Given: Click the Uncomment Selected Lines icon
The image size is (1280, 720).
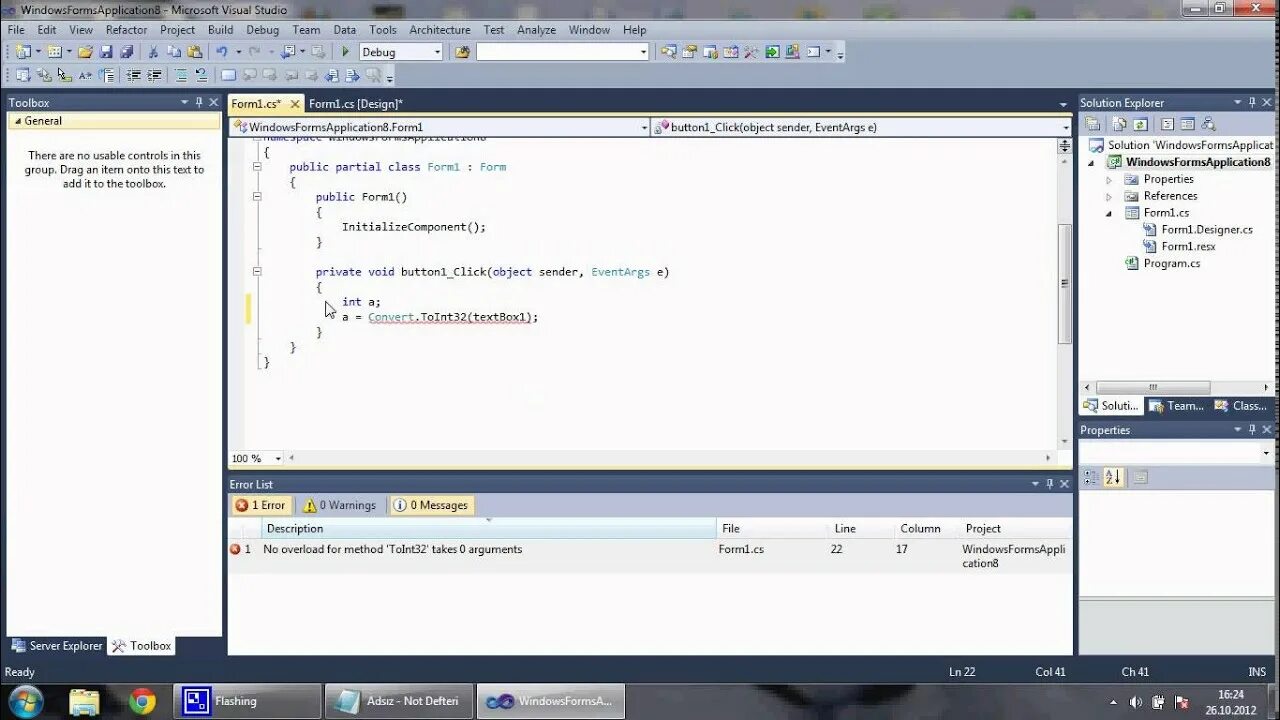Looking at the screenshot, I should tap(201, 75).
